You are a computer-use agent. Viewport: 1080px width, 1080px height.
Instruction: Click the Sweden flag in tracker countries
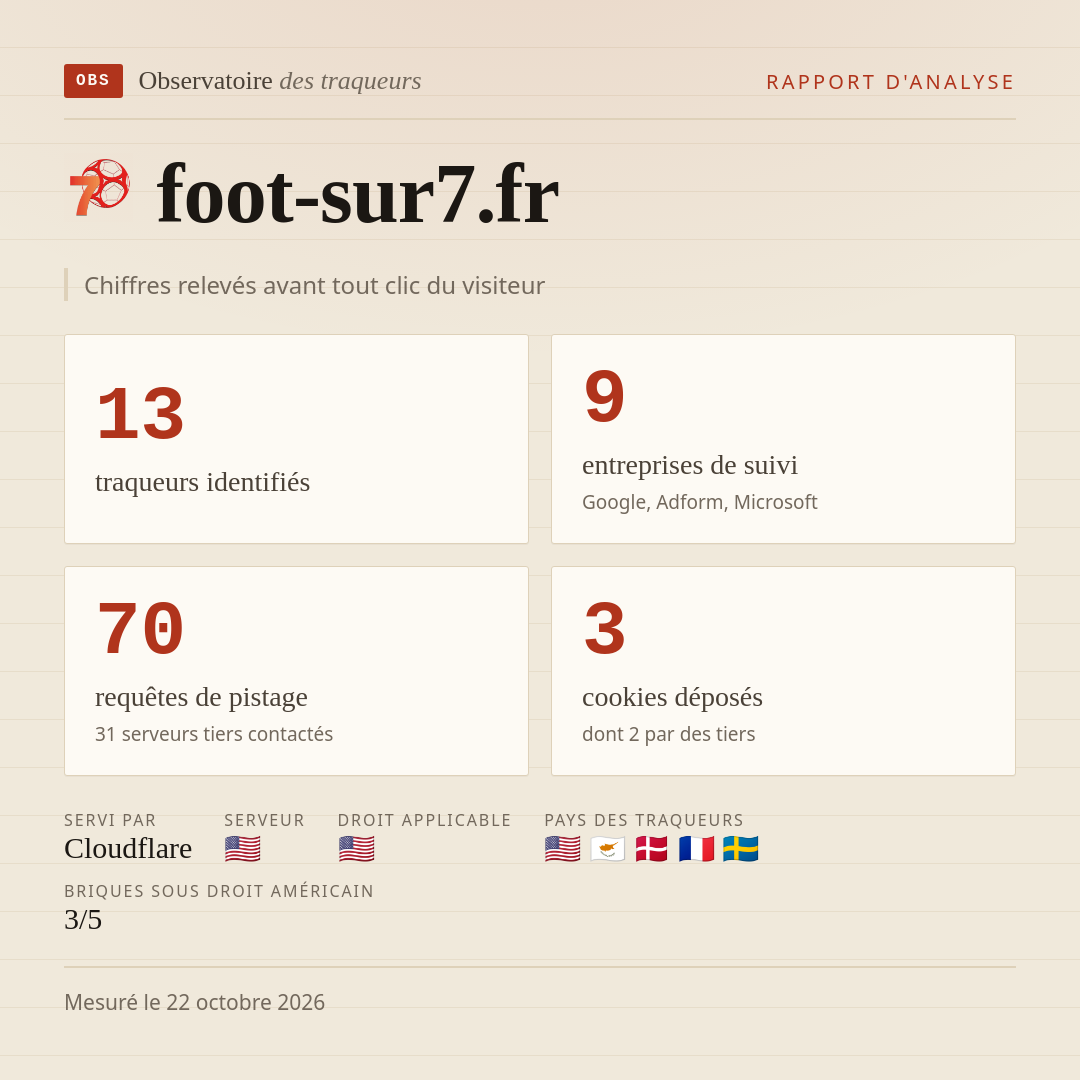pos(740,849)
